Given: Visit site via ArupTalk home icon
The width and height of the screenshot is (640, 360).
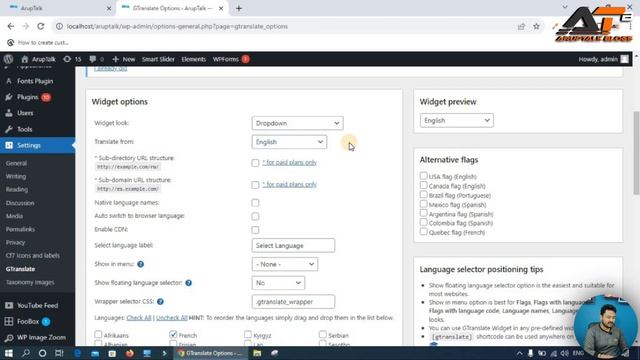Looking at the screenshot, I should [x=38, y=59].
